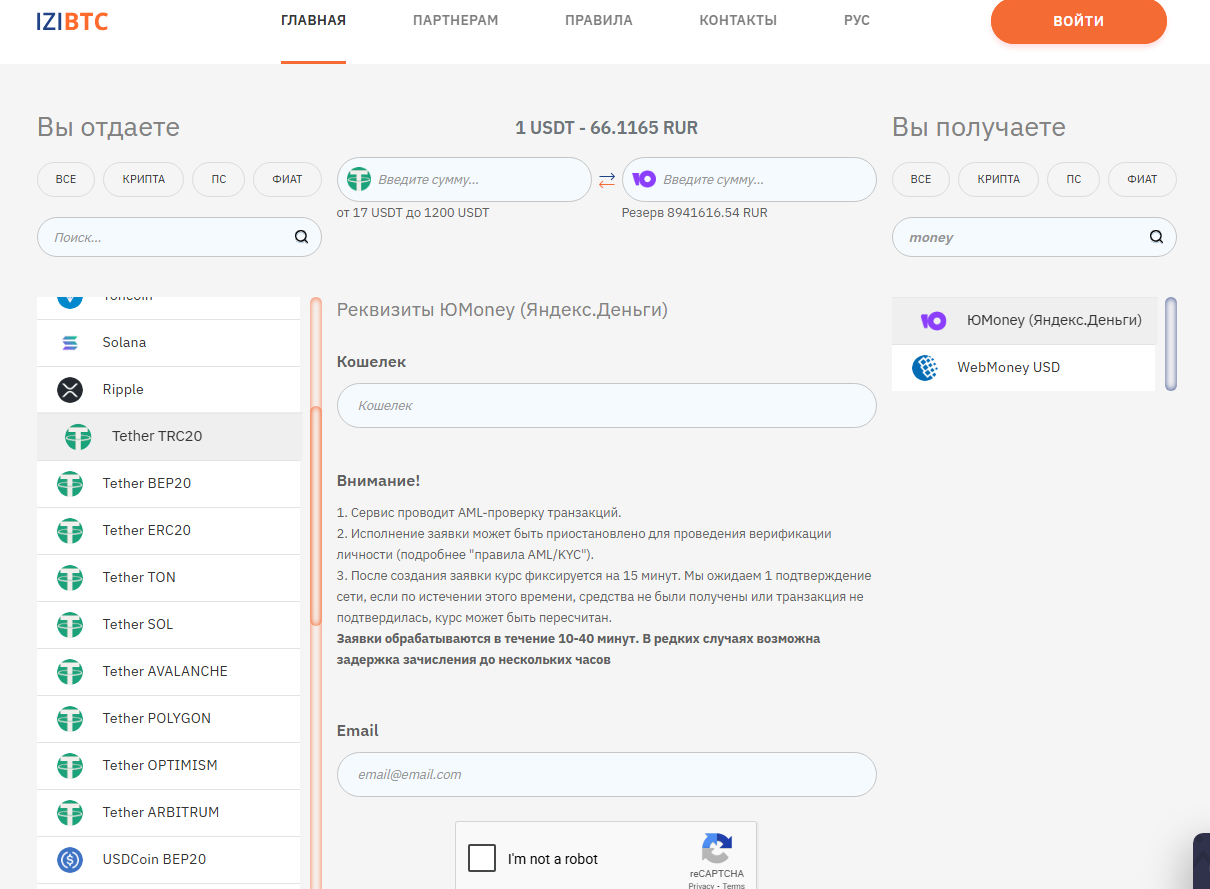Check the I'm not a robot checkbox

(x=482, y=859)
